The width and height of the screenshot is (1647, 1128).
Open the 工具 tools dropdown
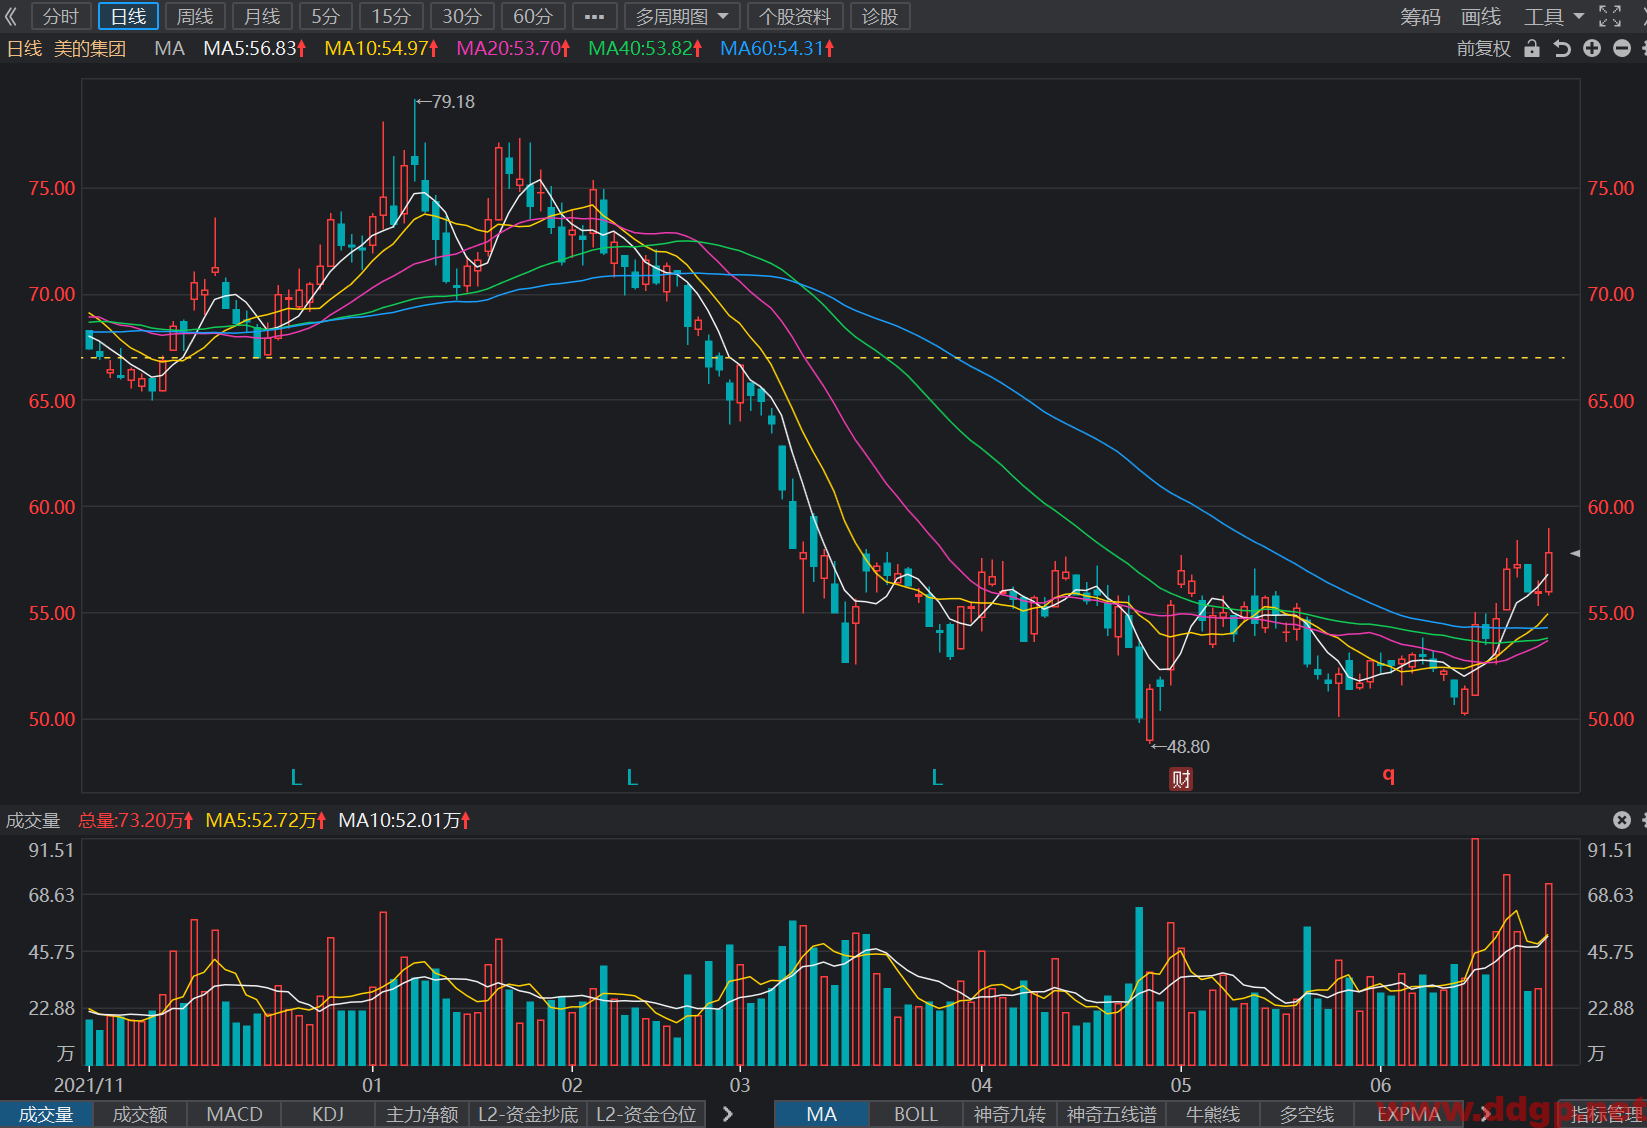click(1554, 16)
